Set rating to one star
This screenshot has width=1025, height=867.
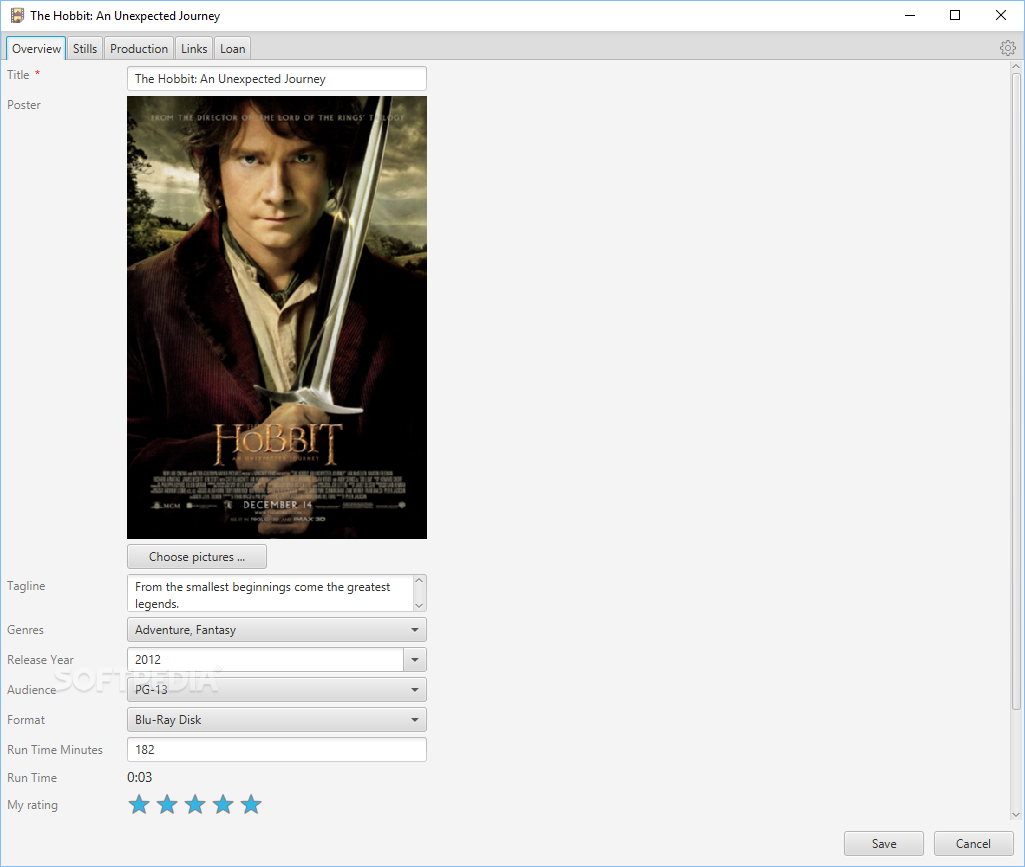[x=139, y=804]
